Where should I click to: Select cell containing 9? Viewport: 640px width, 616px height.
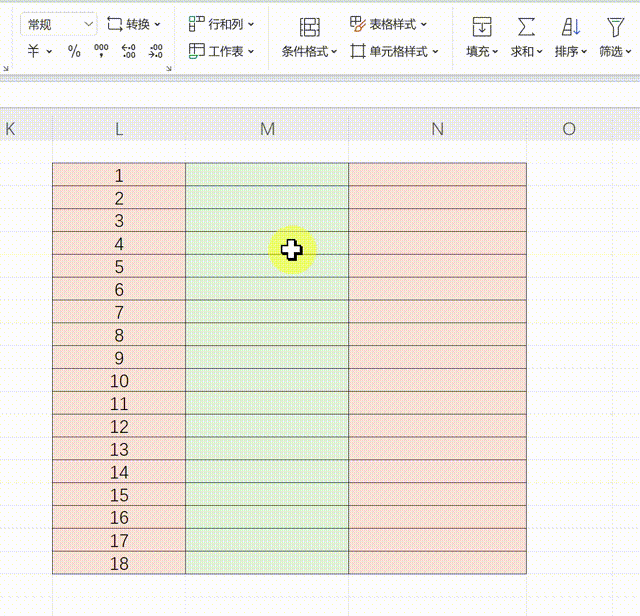click(x=119, y=357)
